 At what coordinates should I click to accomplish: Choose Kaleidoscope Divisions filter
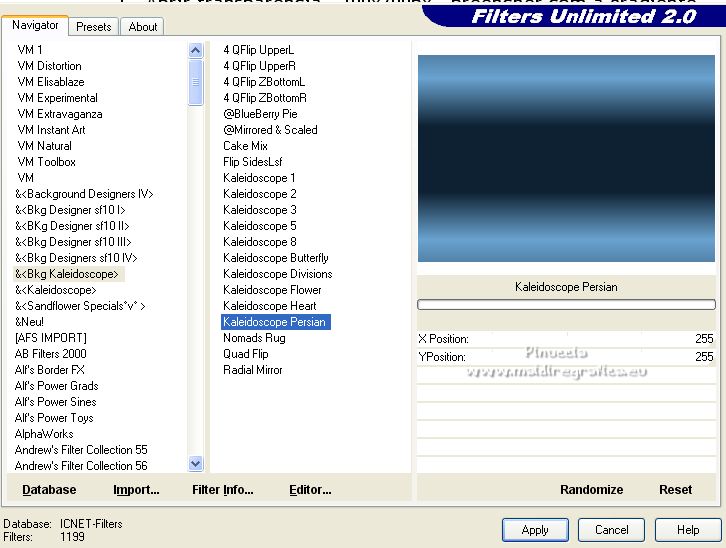pos(278,274)
